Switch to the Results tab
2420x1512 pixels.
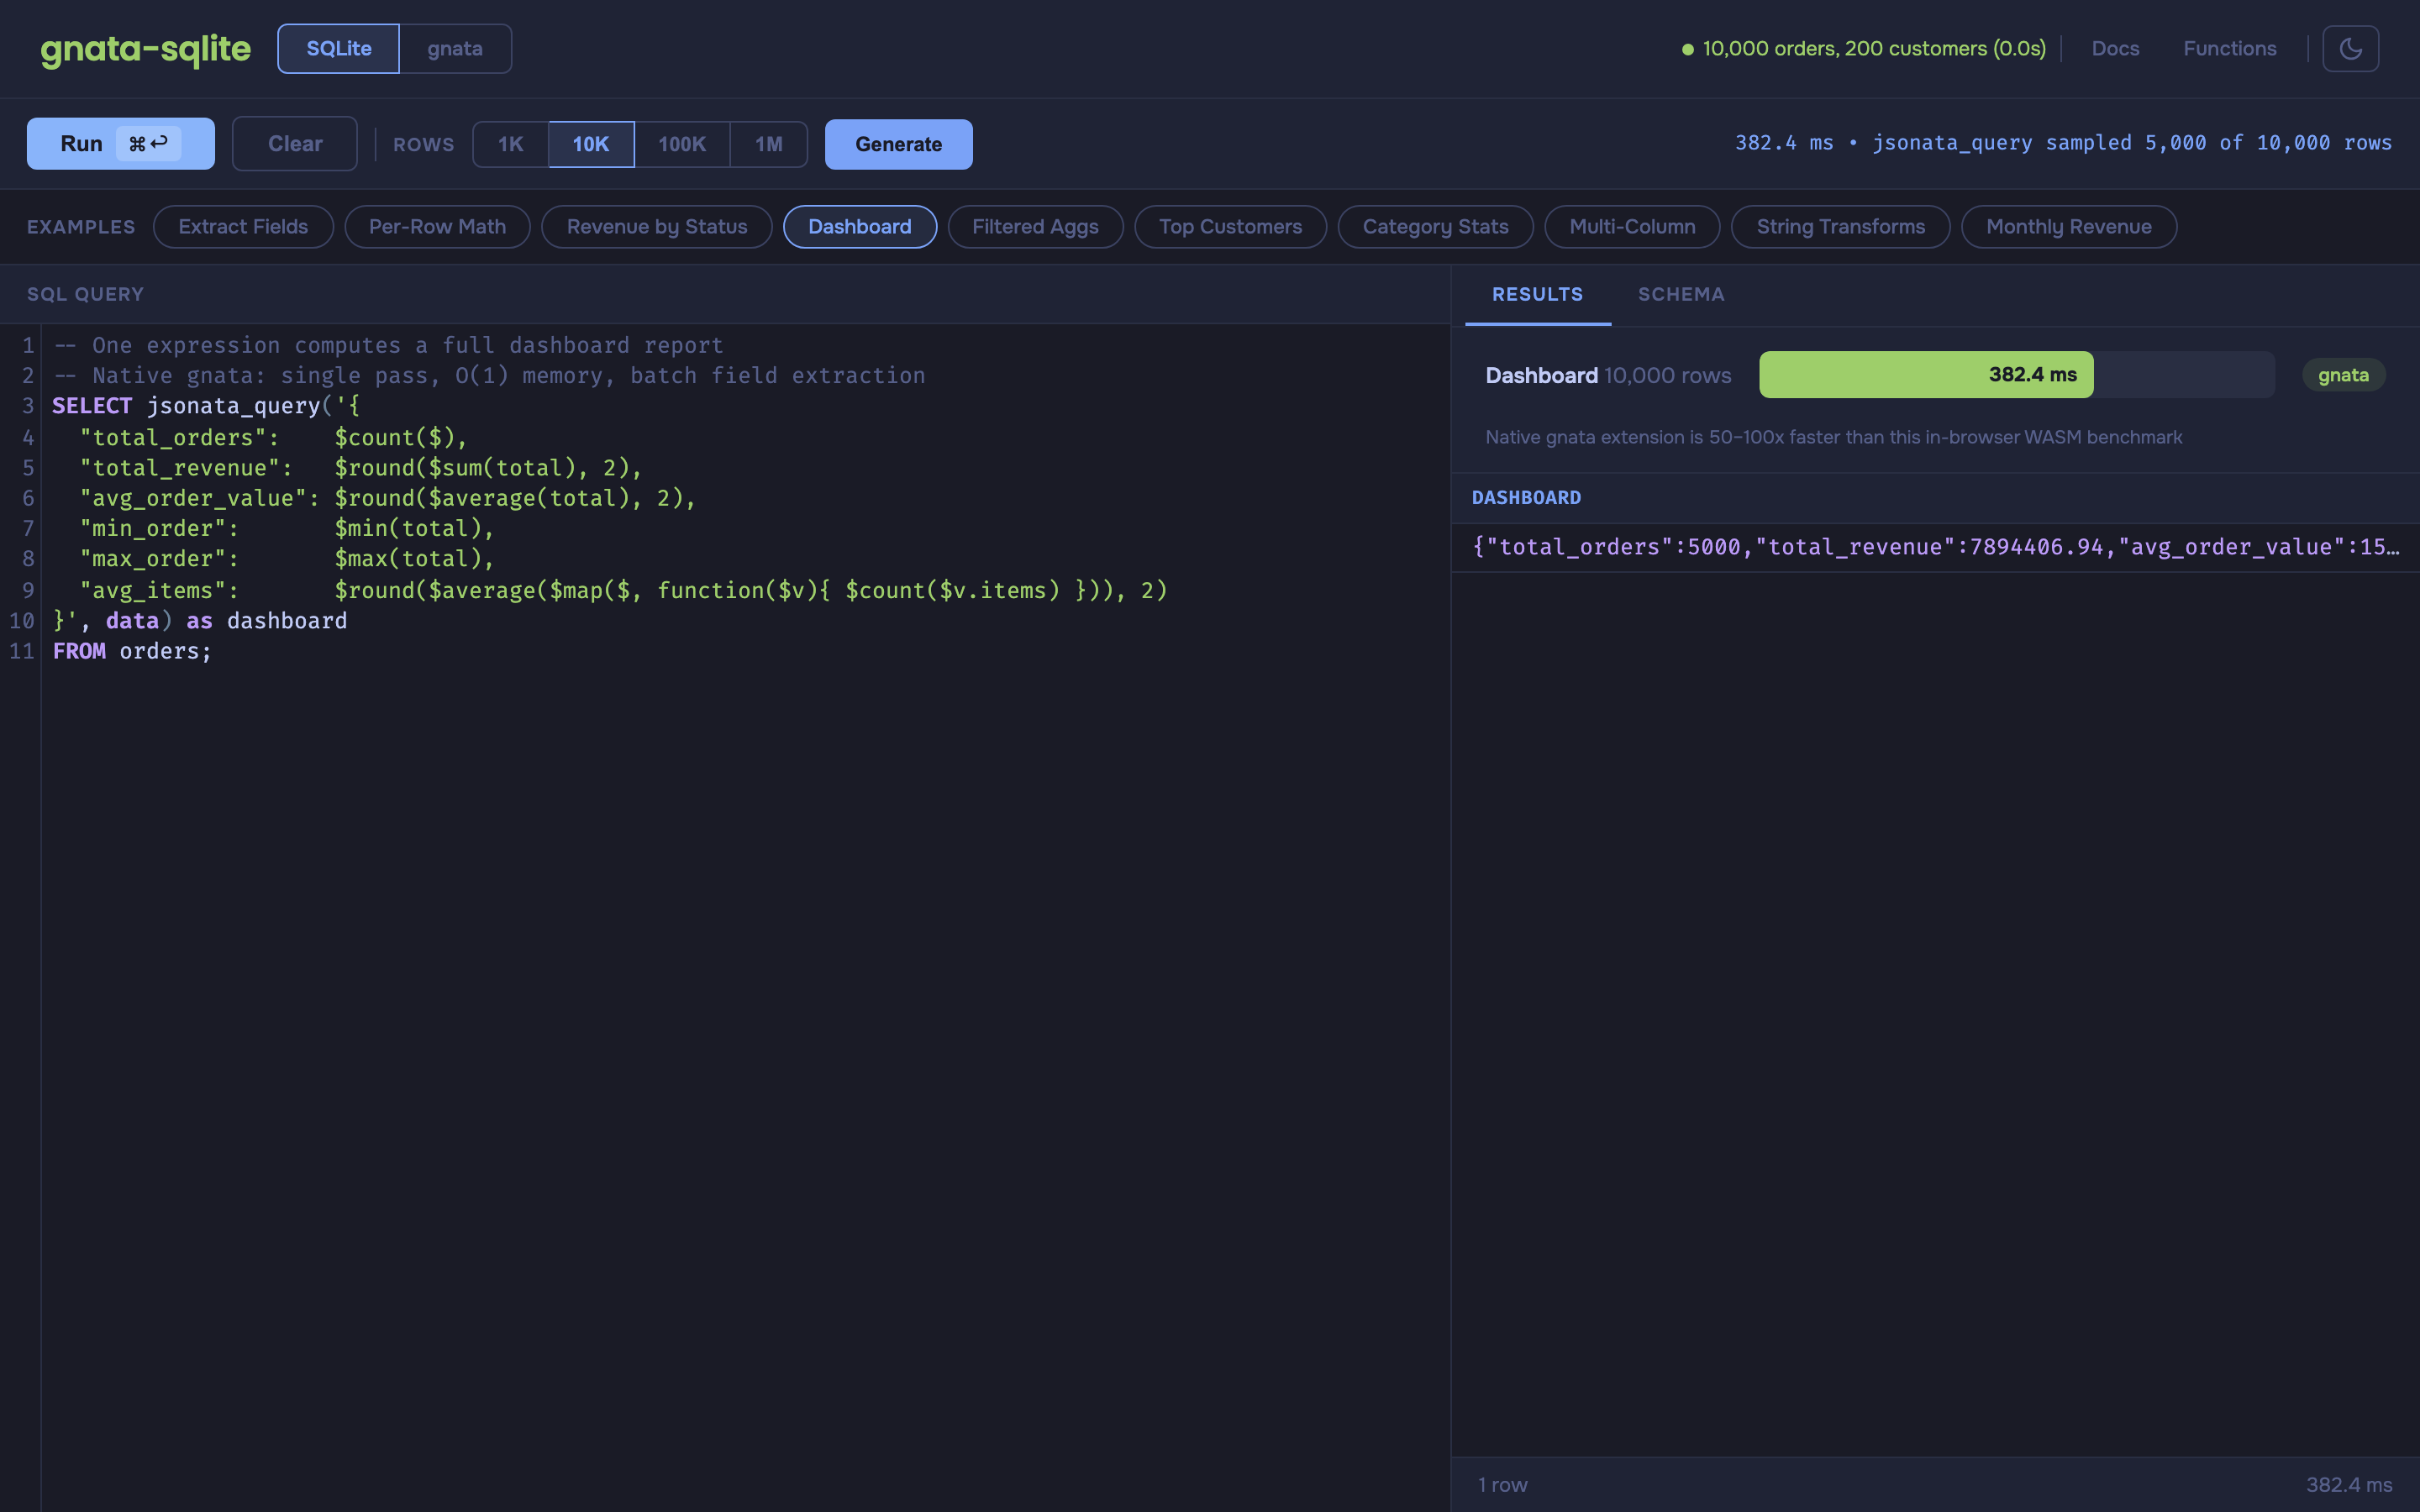pyautogui.click(x=1537, y=294)
